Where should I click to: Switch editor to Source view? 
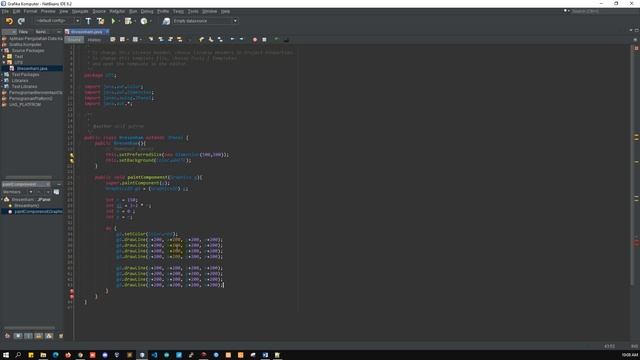point(74,40)
